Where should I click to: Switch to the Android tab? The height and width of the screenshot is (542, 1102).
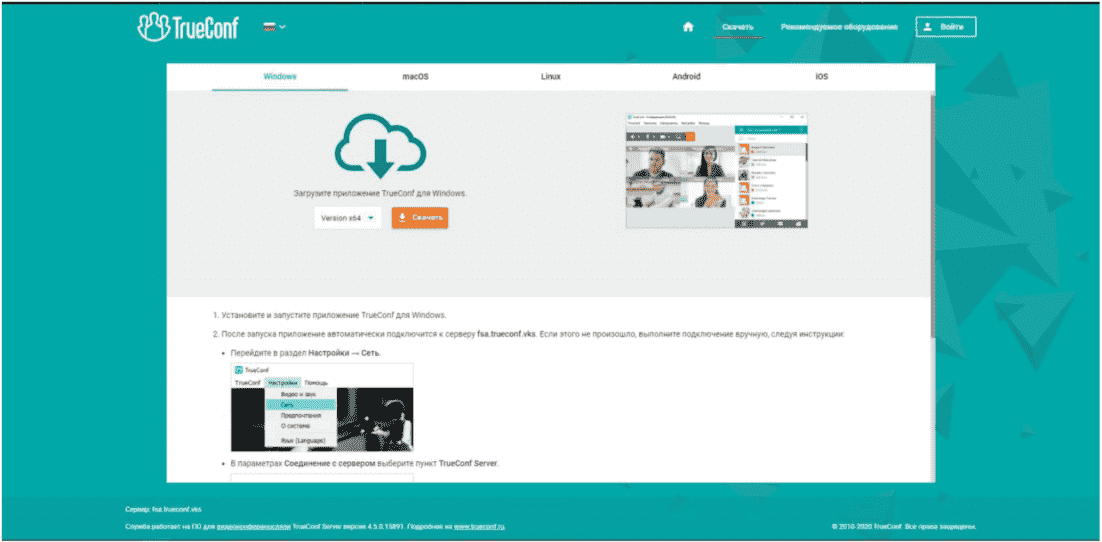point(686,77)
